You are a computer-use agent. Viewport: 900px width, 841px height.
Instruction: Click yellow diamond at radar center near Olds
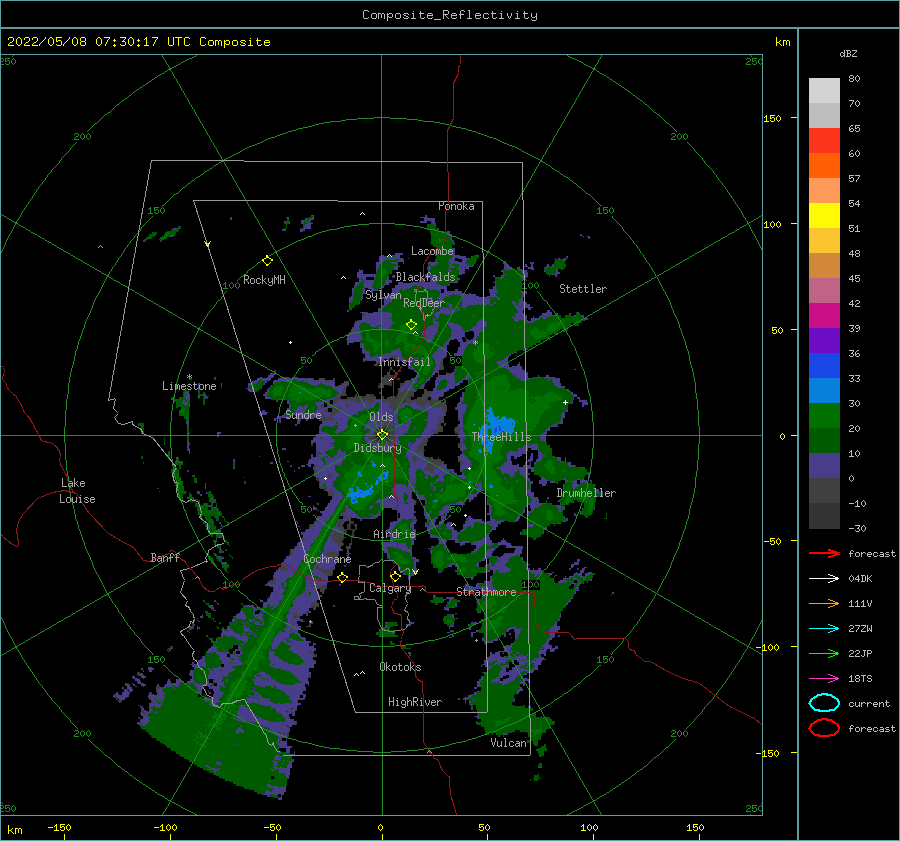[x=382, y=435]
